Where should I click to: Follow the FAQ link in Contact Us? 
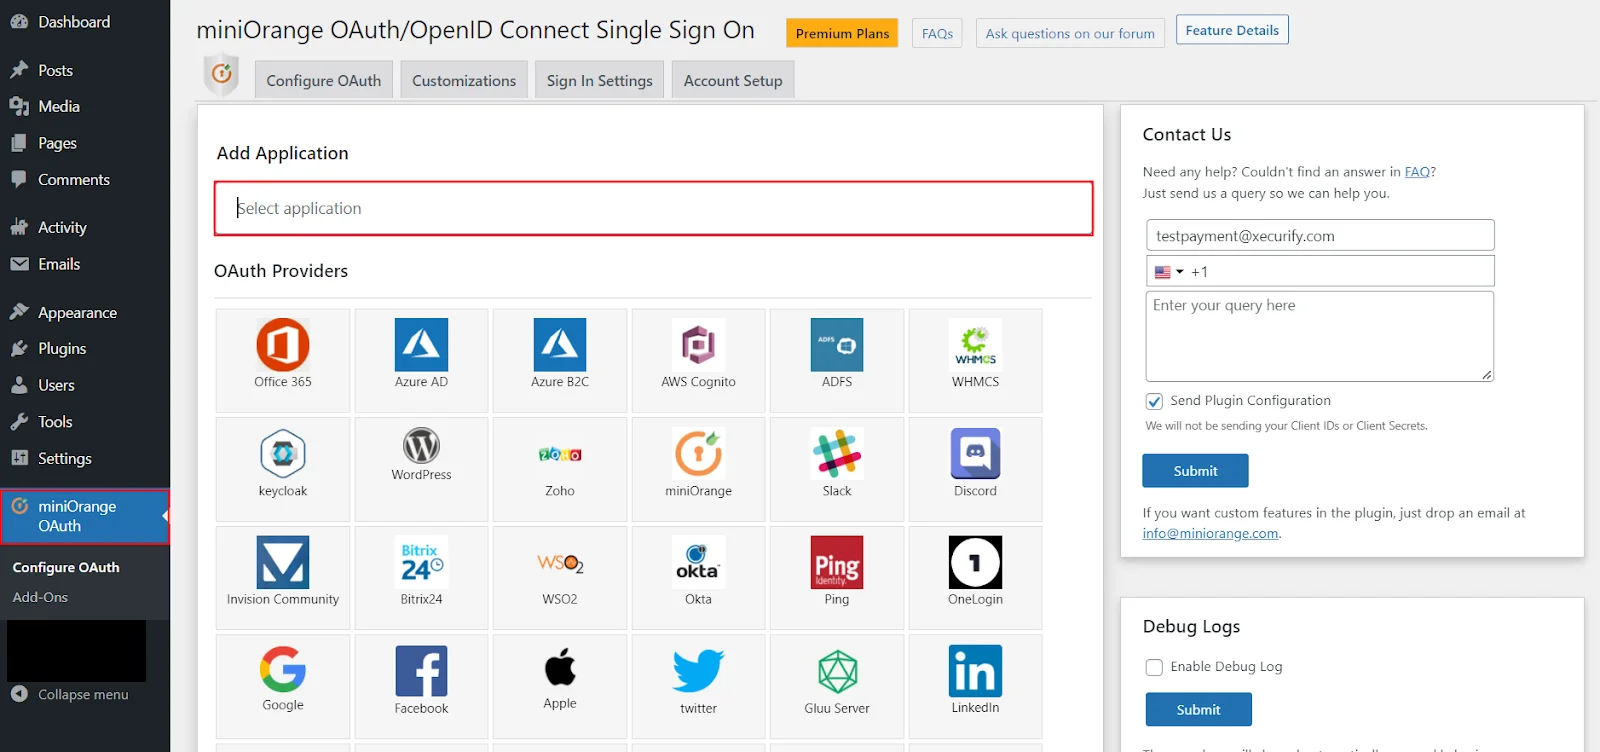(x=1417, y=172)
